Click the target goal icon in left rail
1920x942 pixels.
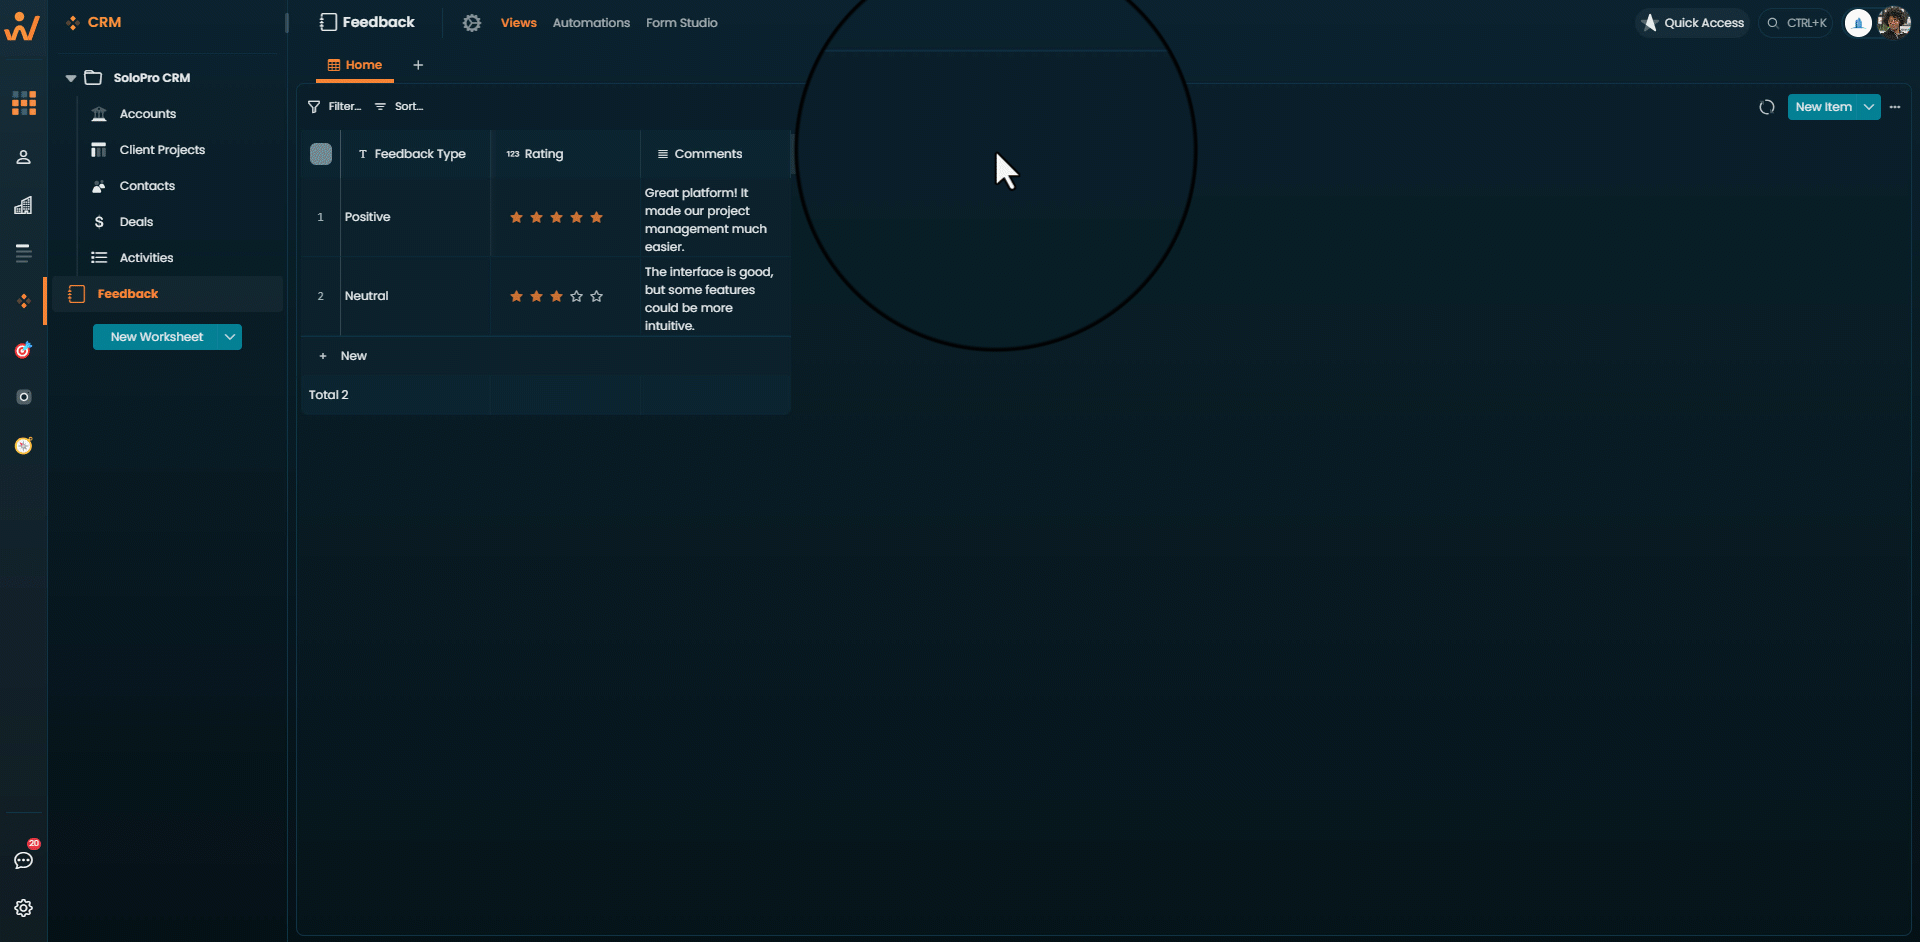pos(24,350)
